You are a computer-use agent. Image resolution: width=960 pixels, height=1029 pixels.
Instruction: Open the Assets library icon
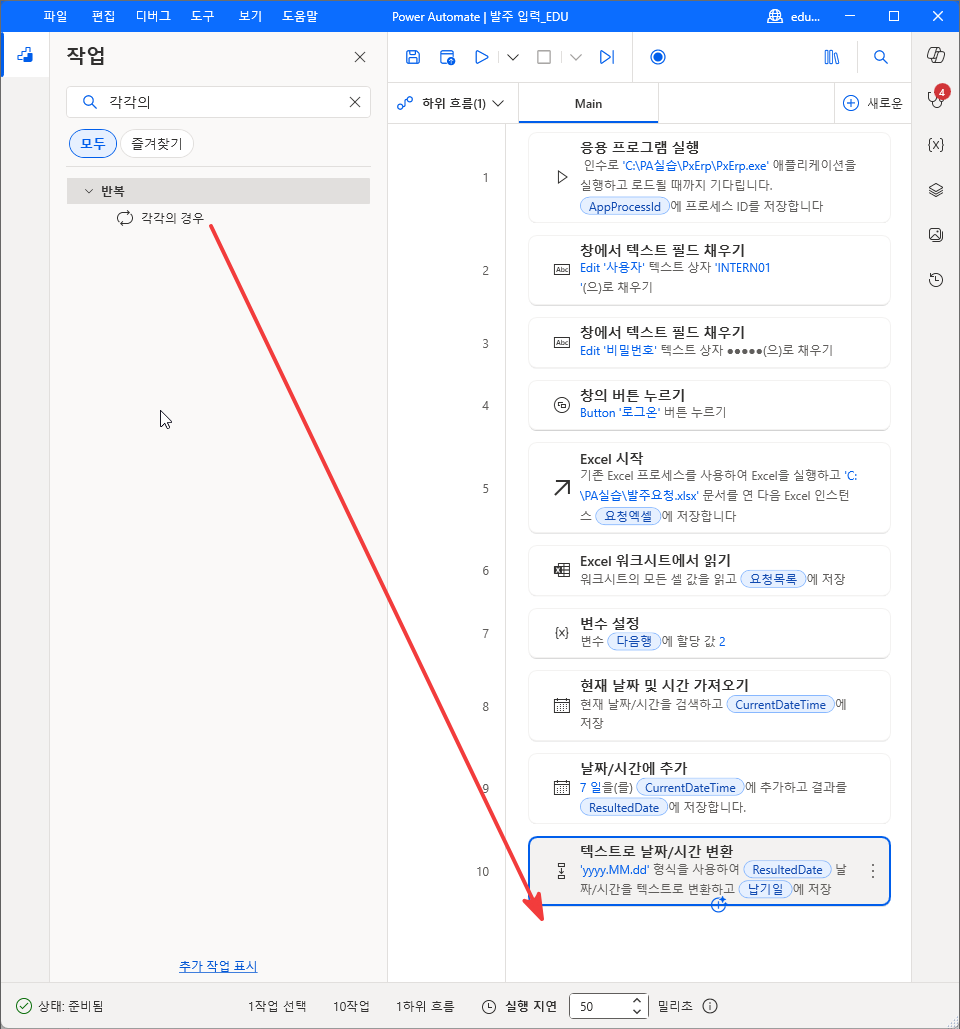831,57
